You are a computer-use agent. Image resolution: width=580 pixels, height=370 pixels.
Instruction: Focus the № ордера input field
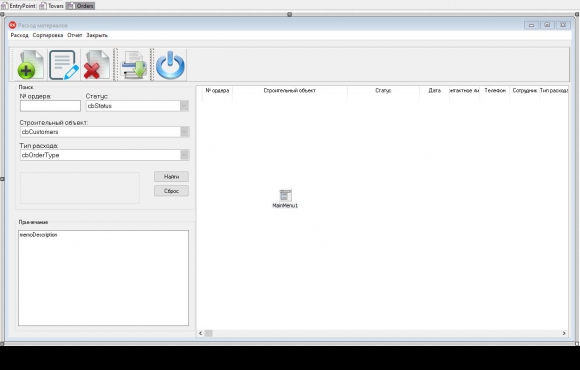pyautogui.click(x=50, y=106)
